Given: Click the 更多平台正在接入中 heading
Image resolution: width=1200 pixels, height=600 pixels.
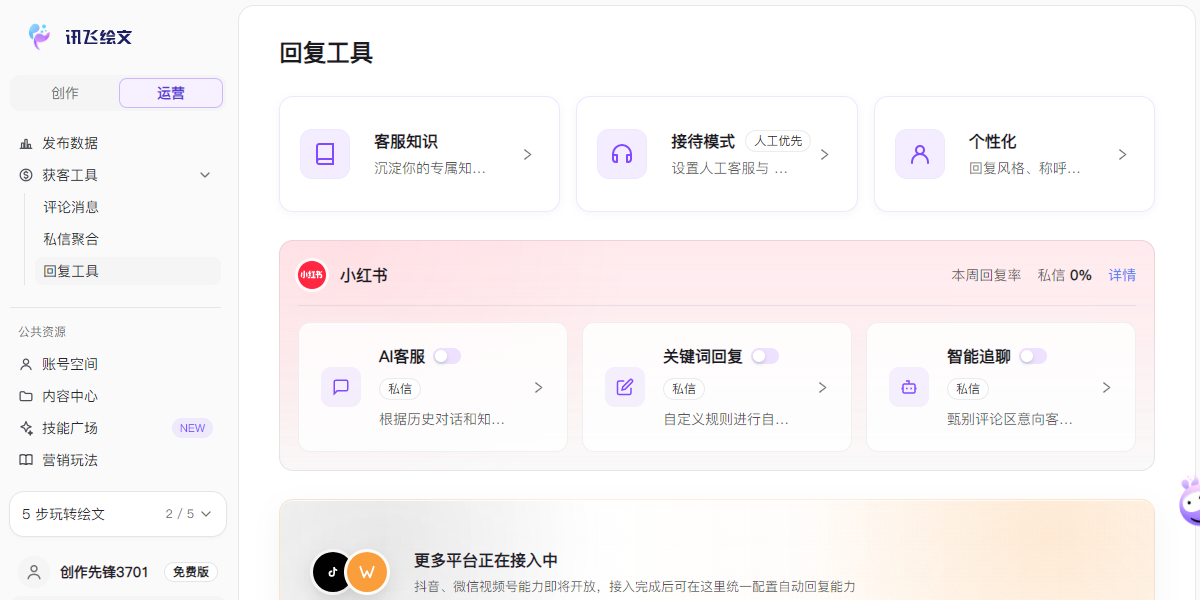Looking at the screenshot, I should tap(486, 560).
